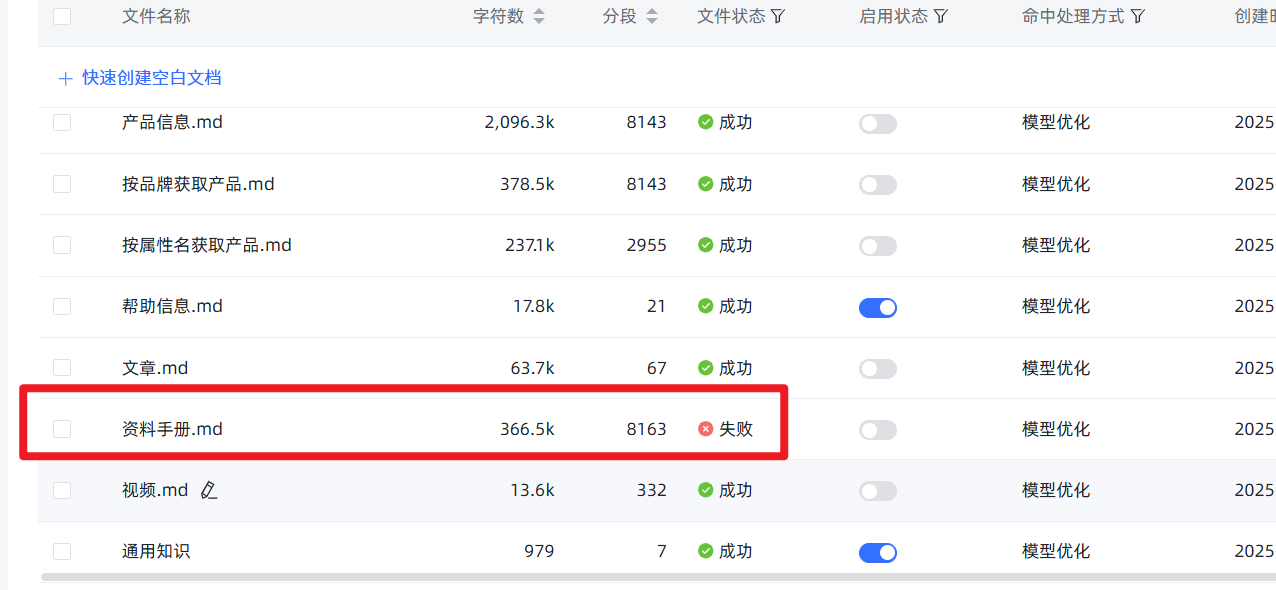This screenshot has width=1276, height=590.
Task: Open the file 按品牌获取产品.md
Action: (198, 184)
